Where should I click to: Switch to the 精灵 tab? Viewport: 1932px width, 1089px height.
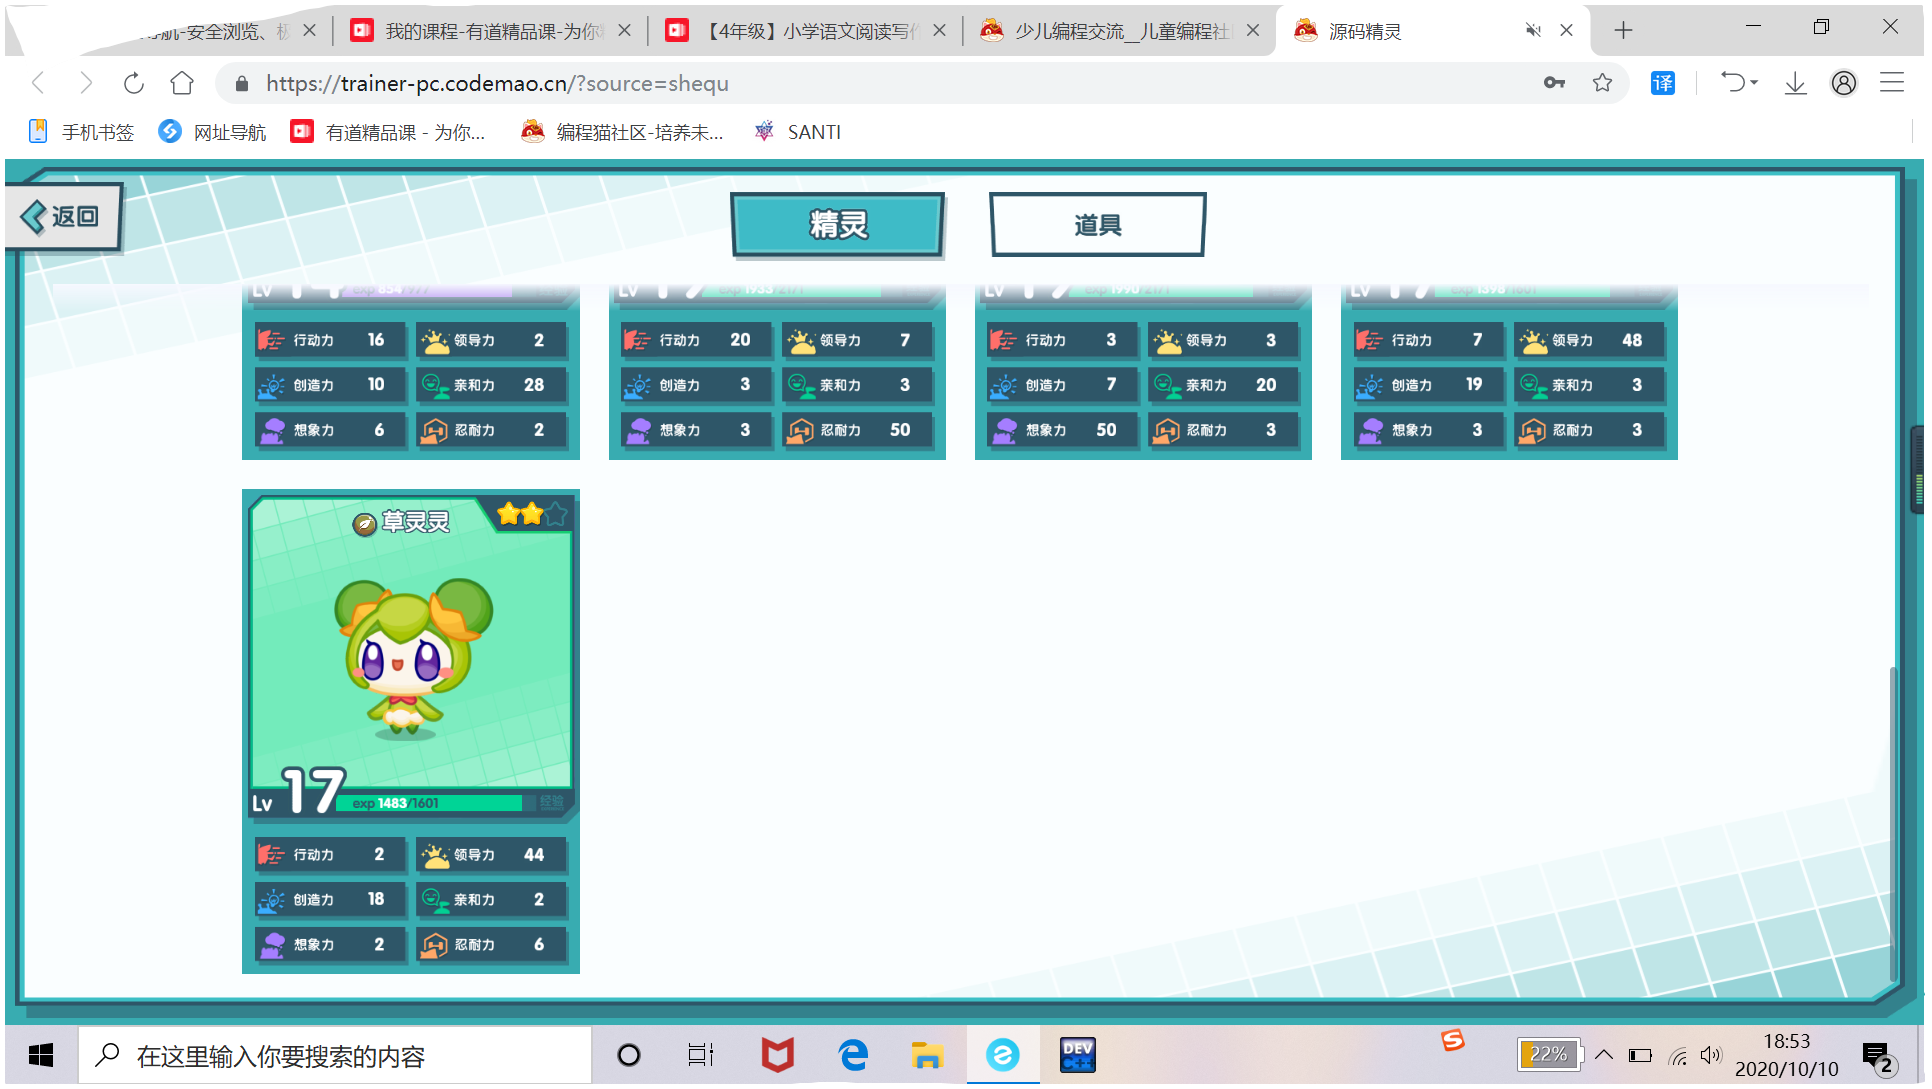pyautogui.click(x=838, y=225)
